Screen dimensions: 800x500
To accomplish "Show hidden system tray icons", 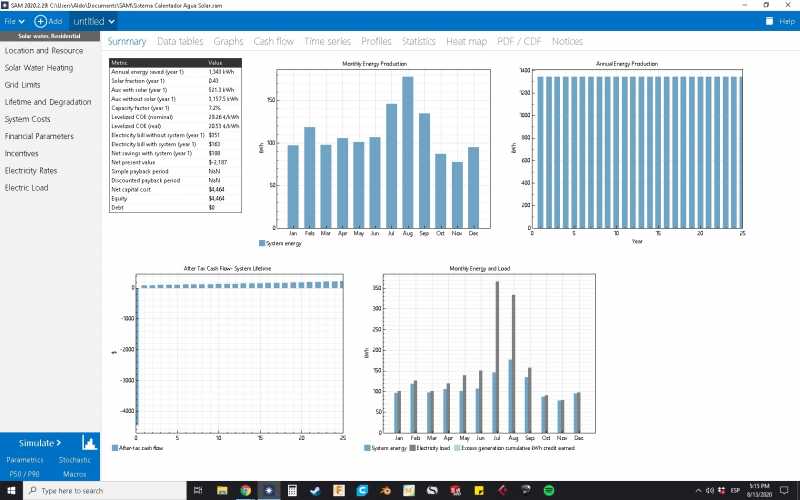I will [x=699, y=491].
